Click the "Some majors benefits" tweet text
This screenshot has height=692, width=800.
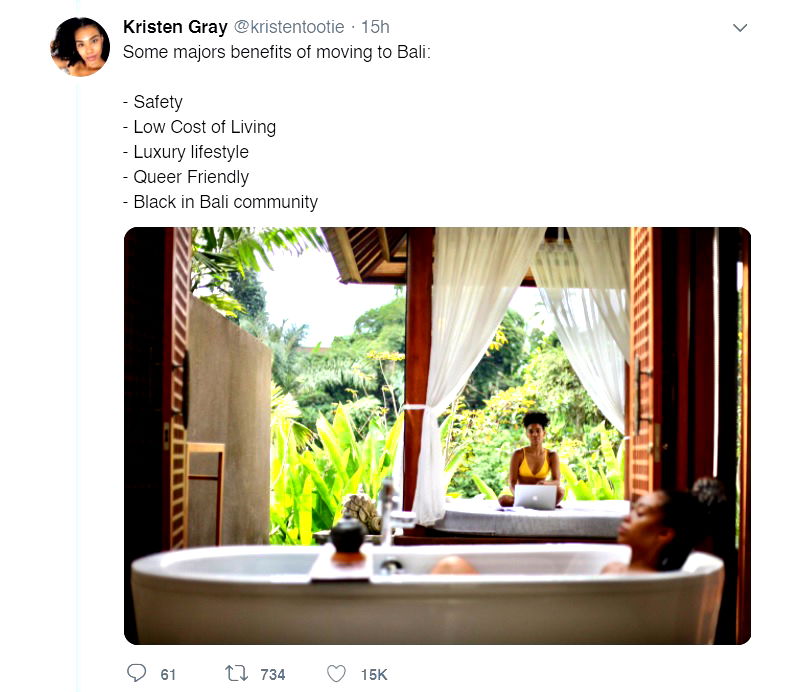[x=277, y=52]
